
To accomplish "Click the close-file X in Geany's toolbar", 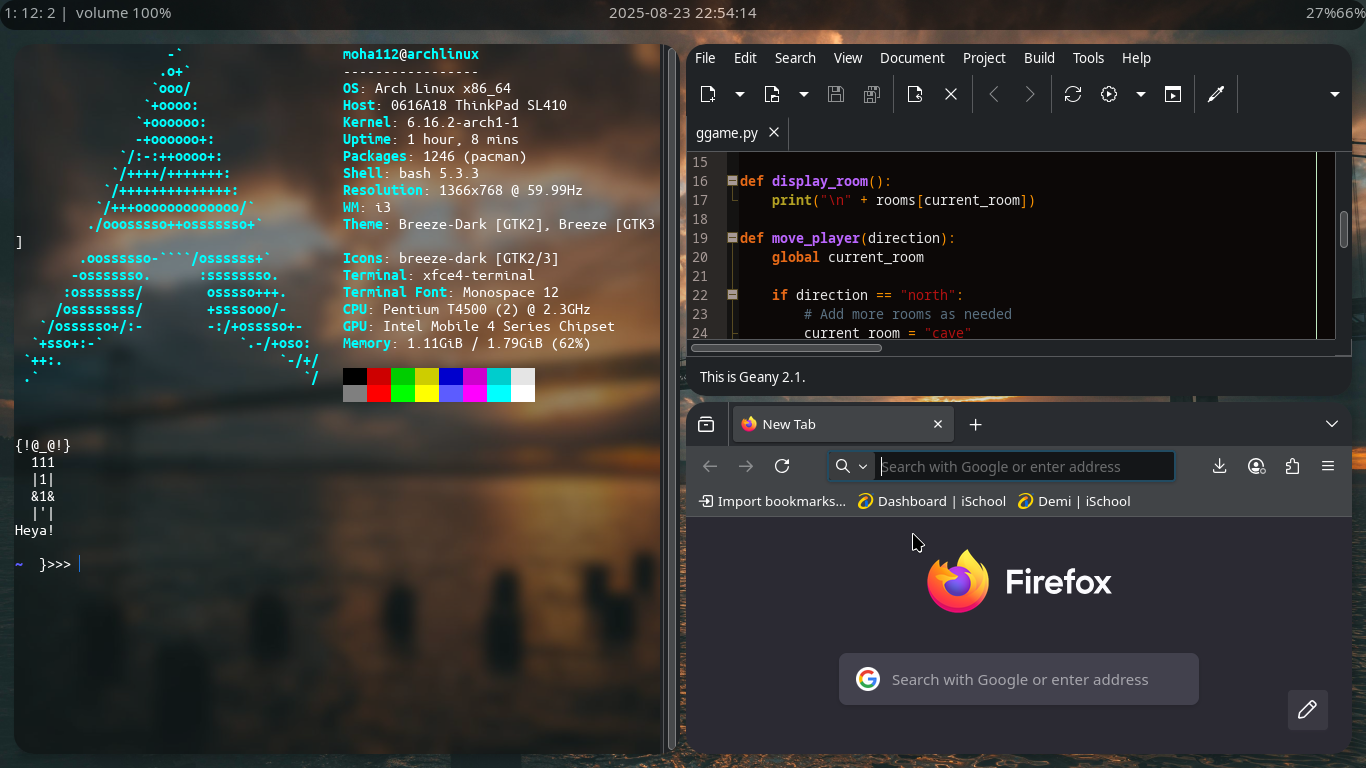I will pos(951,94).
